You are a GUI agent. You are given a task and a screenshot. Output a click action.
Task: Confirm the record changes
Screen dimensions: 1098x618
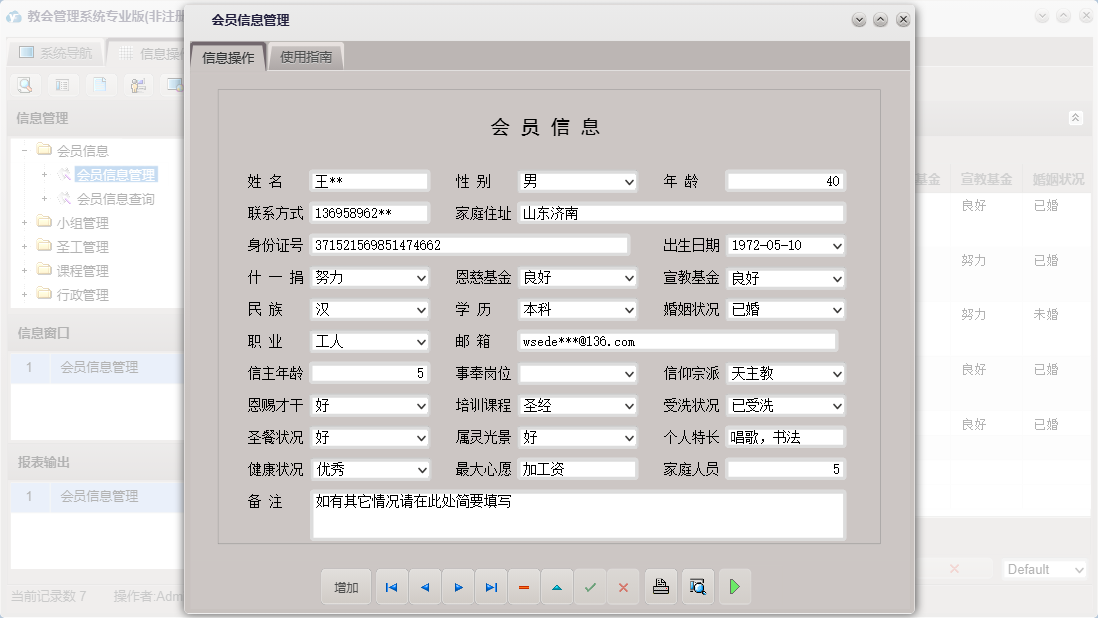[x=589, y=587]
